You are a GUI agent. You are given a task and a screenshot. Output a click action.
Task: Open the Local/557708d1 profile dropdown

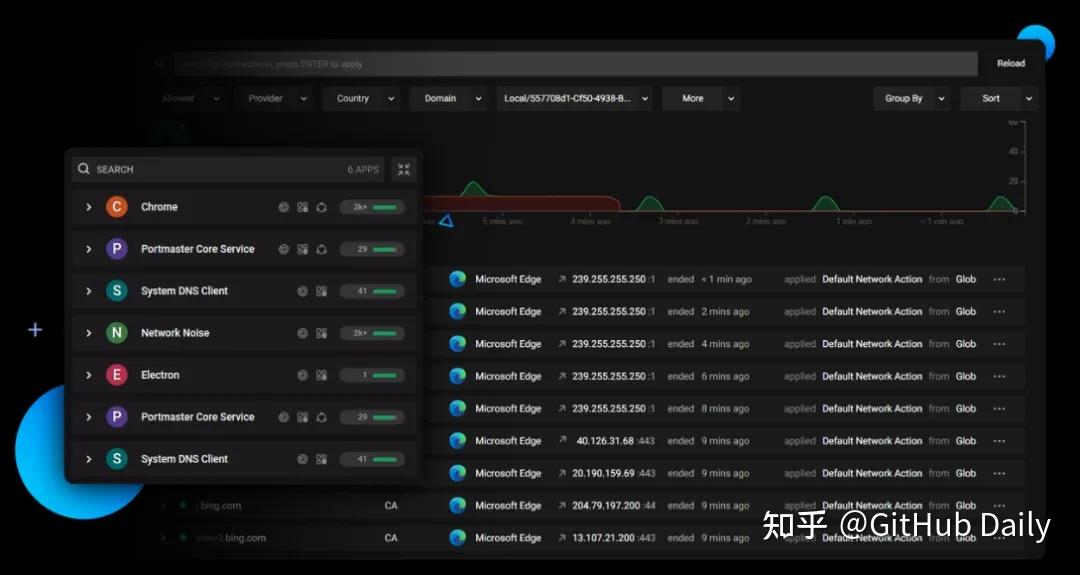(574, 98)
